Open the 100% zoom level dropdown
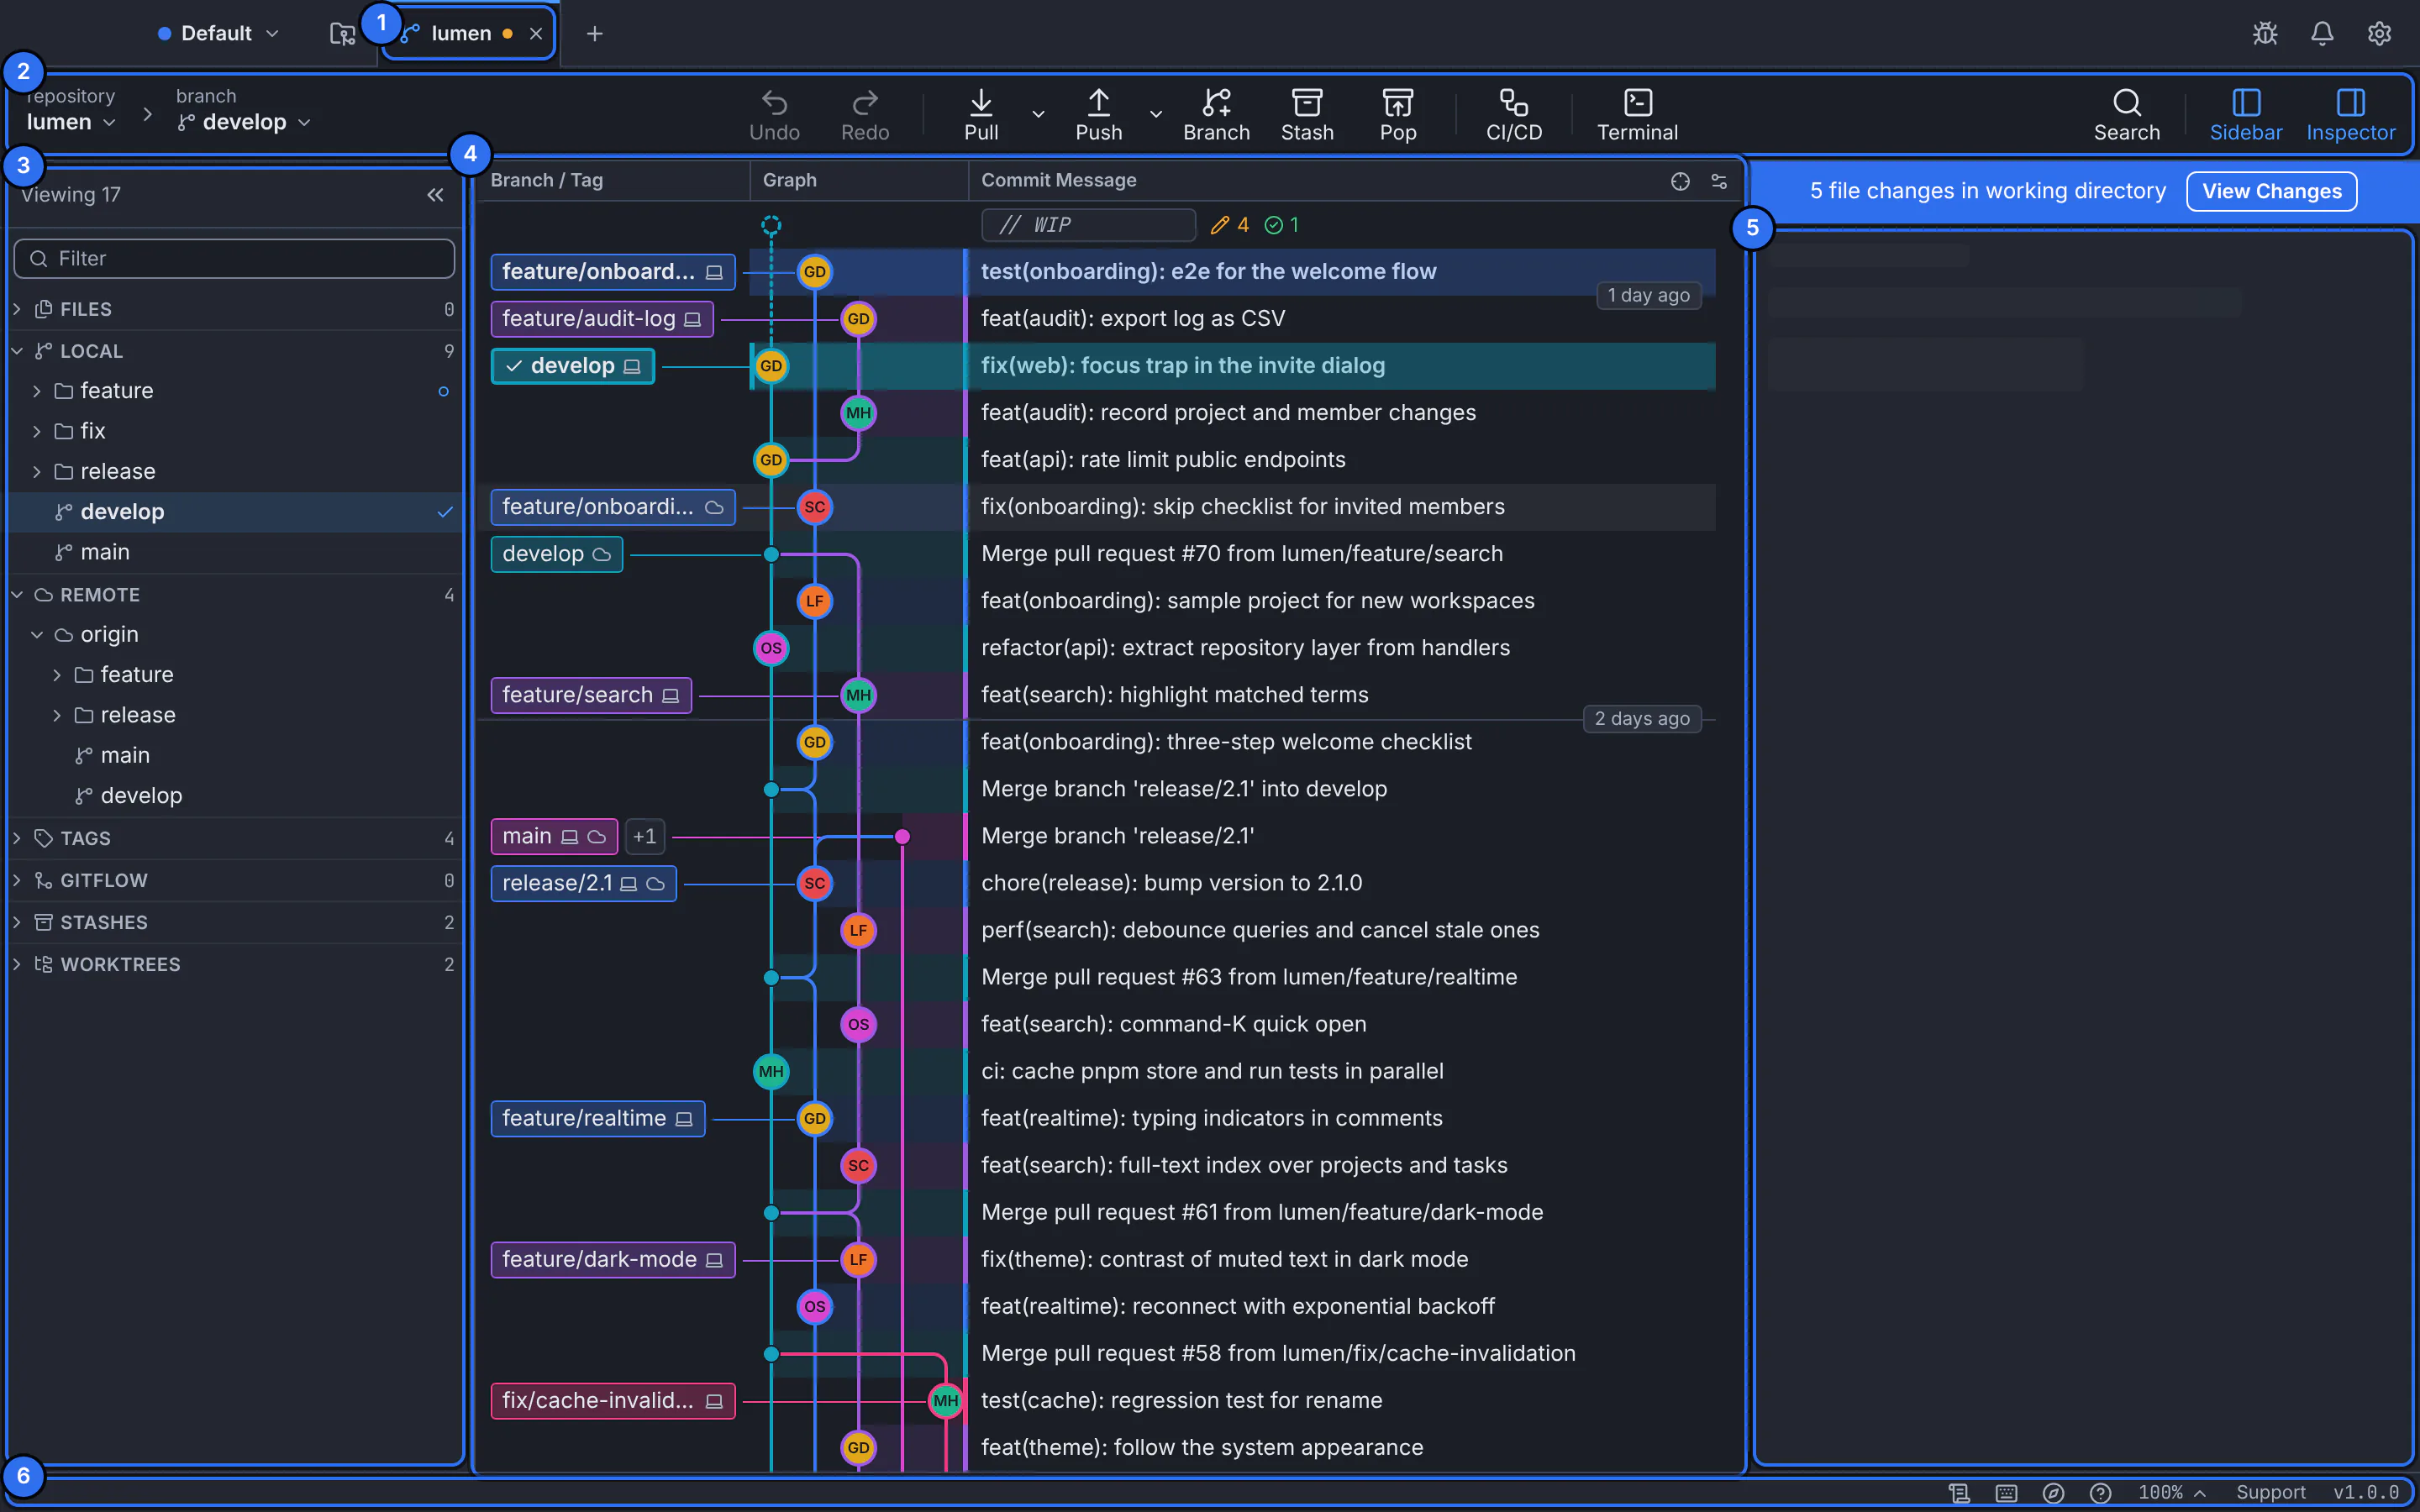This screenshot has width=2420, height=1512. pos(2171,1492)
